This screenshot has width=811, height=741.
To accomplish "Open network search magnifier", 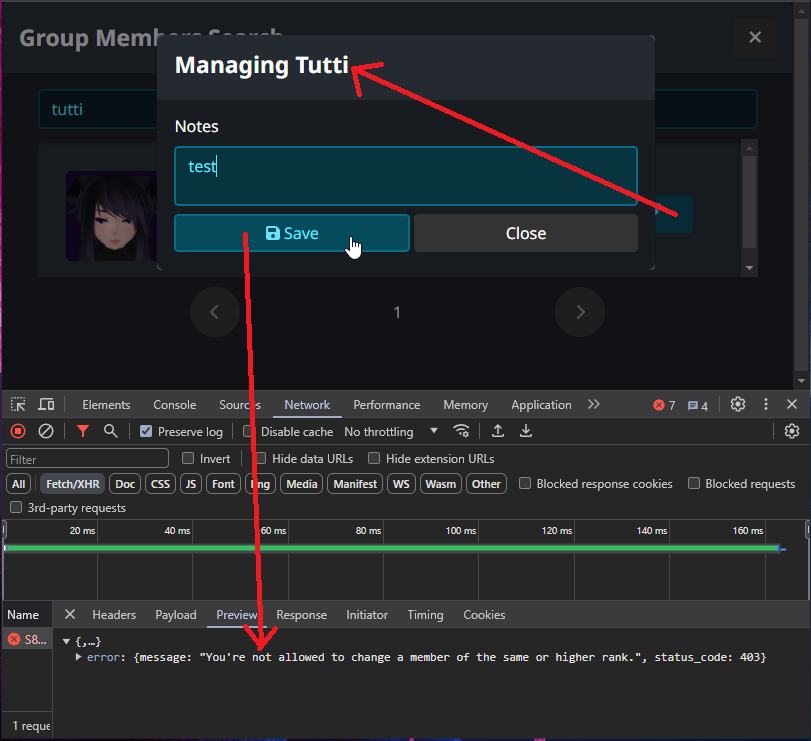I will pyautogui.click(x=111, y=431).
